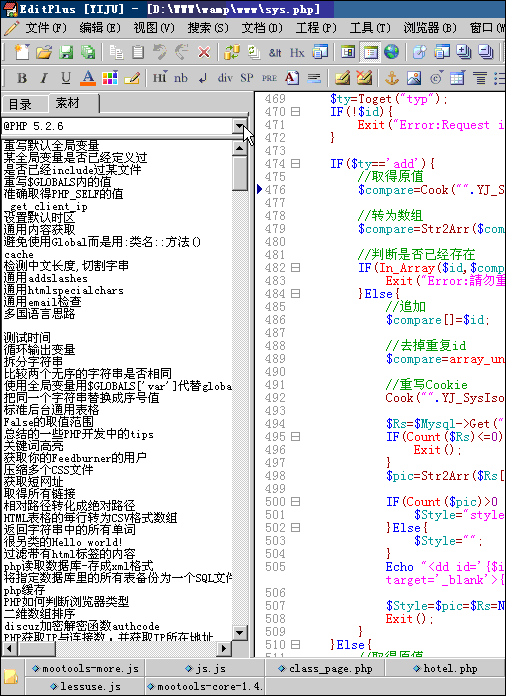Viewport: 506px width, 696px height.
Task: Apply Bold HTML formatting
Action: 22,79
